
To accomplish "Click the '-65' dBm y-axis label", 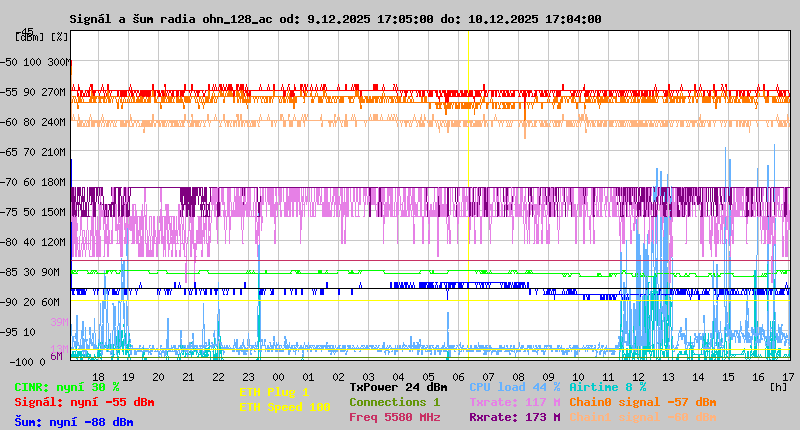I will (9, 153).
